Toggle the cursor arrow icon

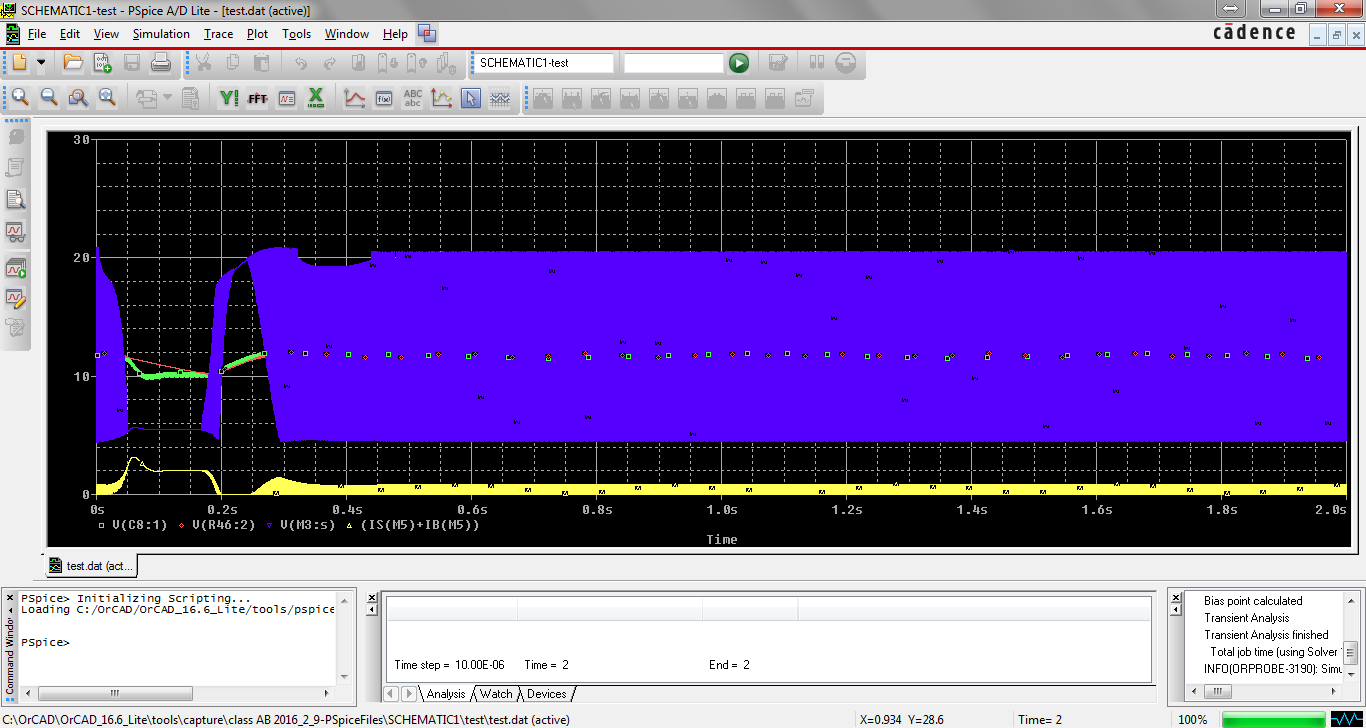(471, 98)
